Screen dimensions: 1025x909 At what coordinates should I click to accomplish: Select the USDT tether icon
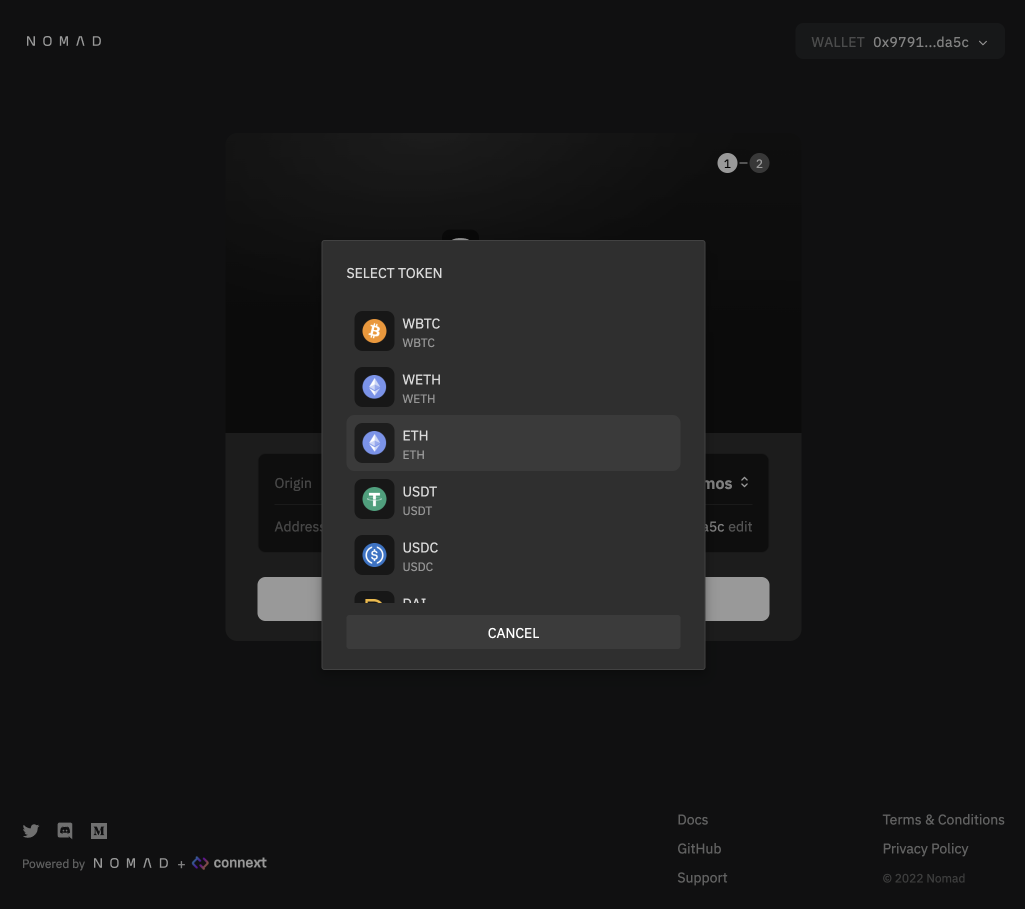[374, 499]
